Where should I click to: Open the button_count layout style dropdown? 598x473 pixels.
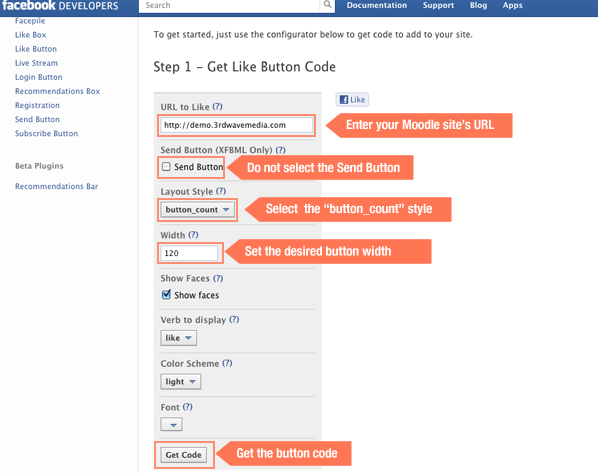[x=197, y=210]
